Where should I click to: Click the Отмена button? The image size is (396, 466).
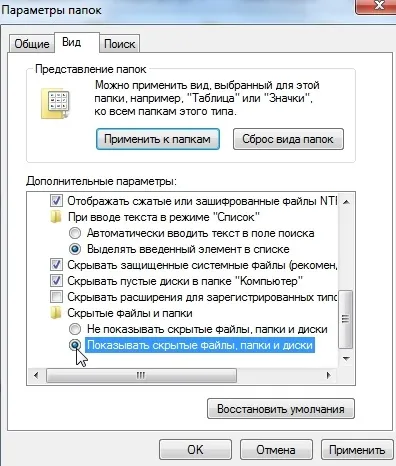[x=276, y=450]
